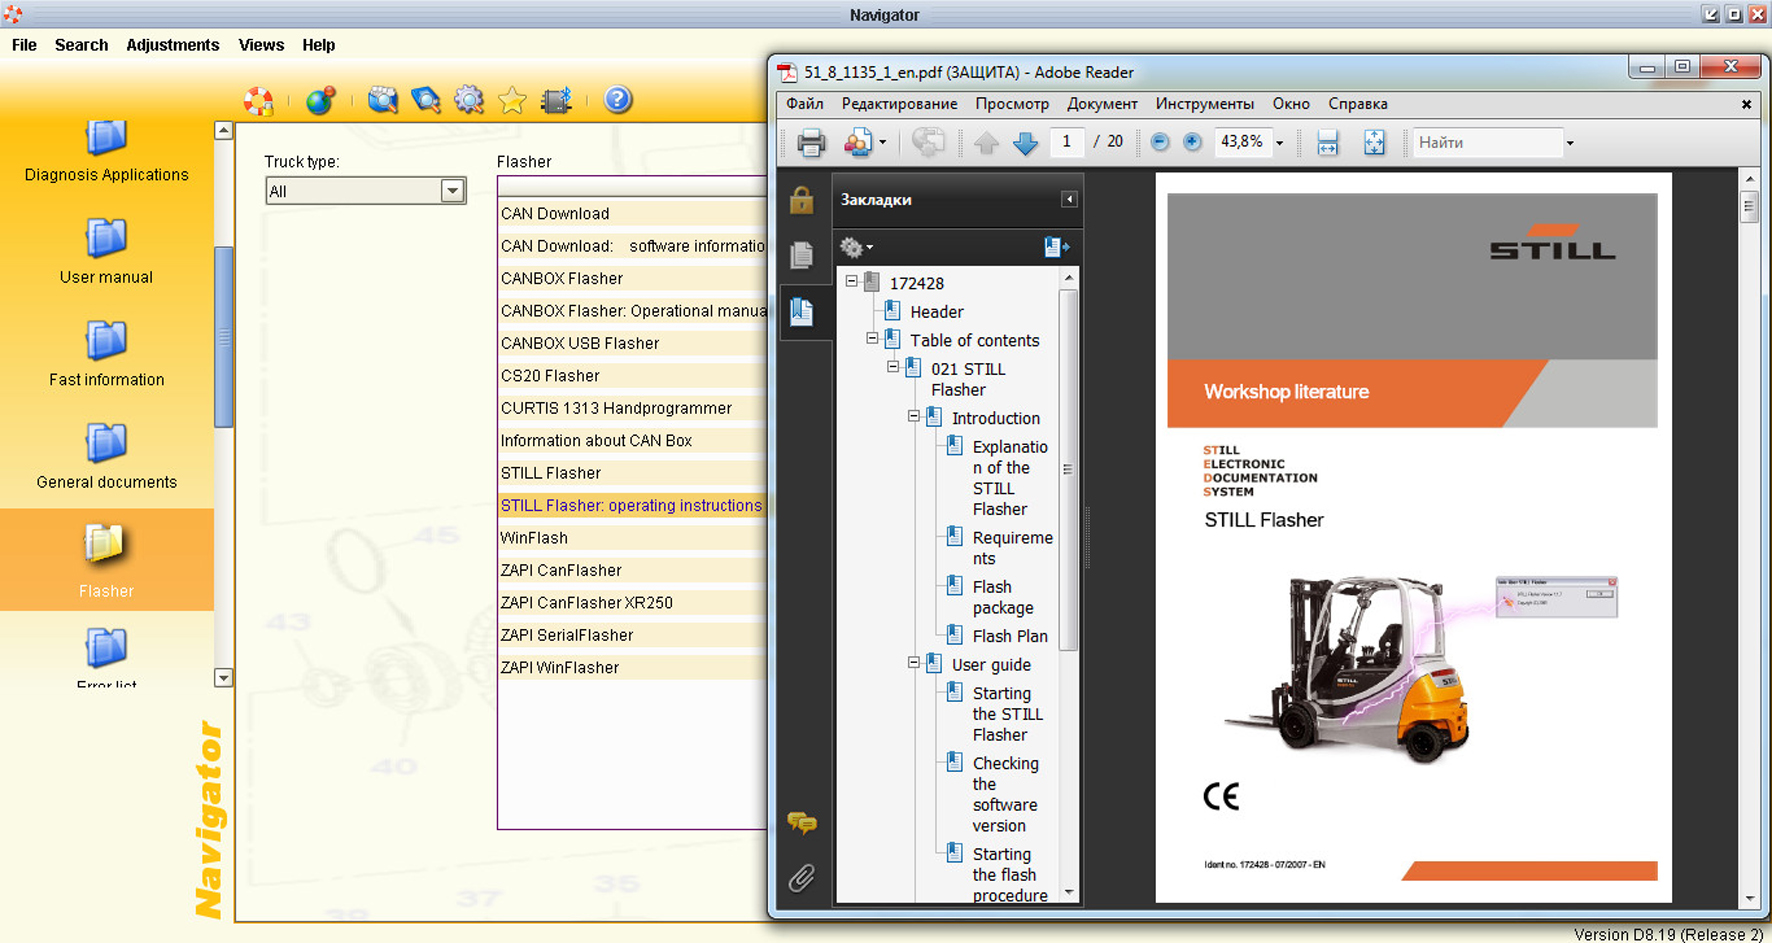Open the Adjustments menu
This screenshot has height=943, width=1772.
(x=172, y=45)
